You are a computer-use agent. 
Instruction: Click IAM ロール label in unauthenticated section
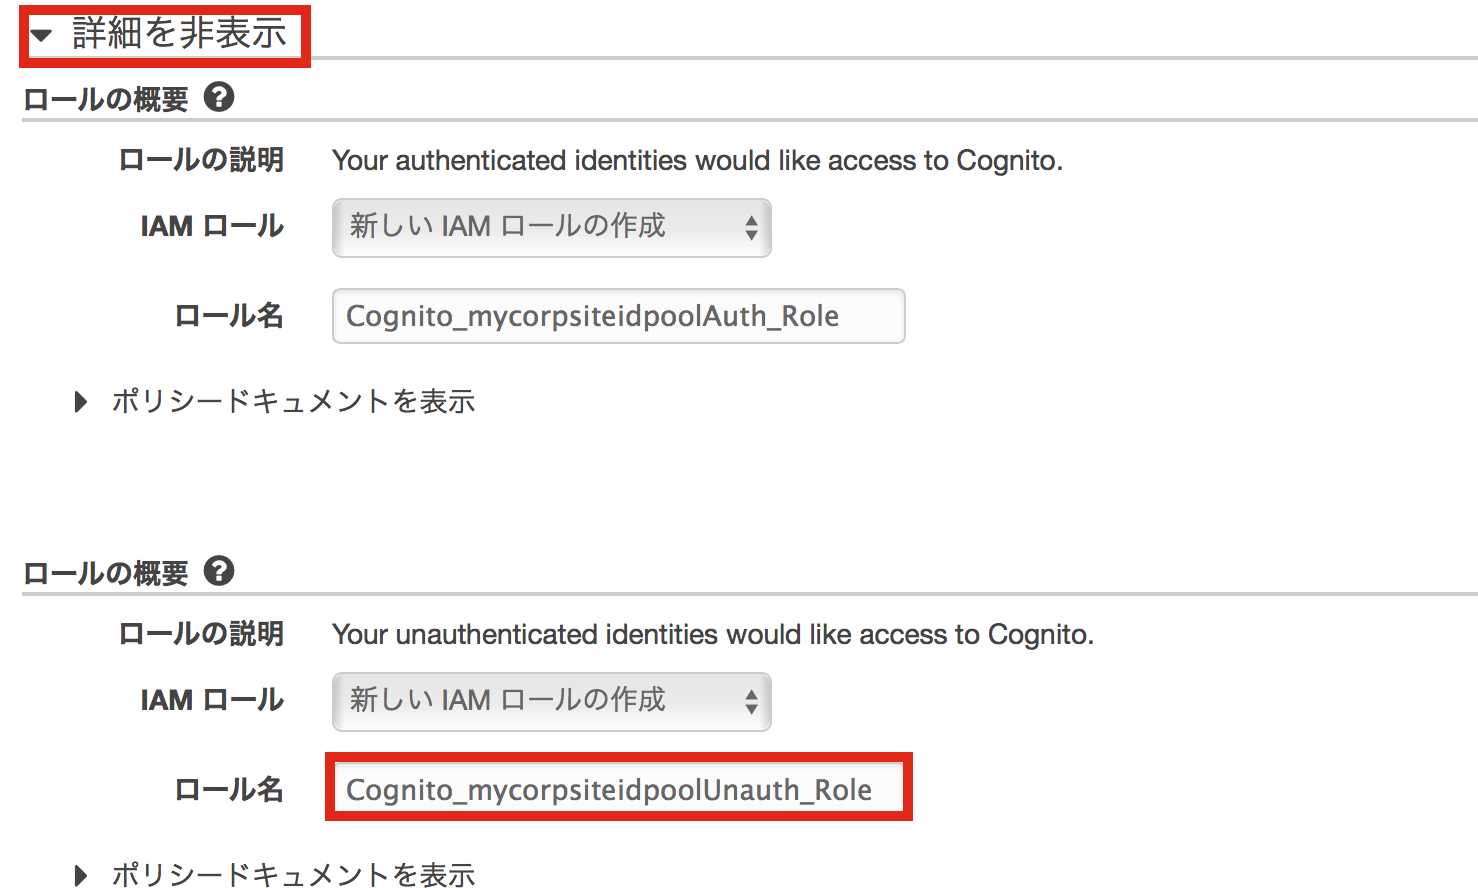pyautogui.click(x=212, y=701)
